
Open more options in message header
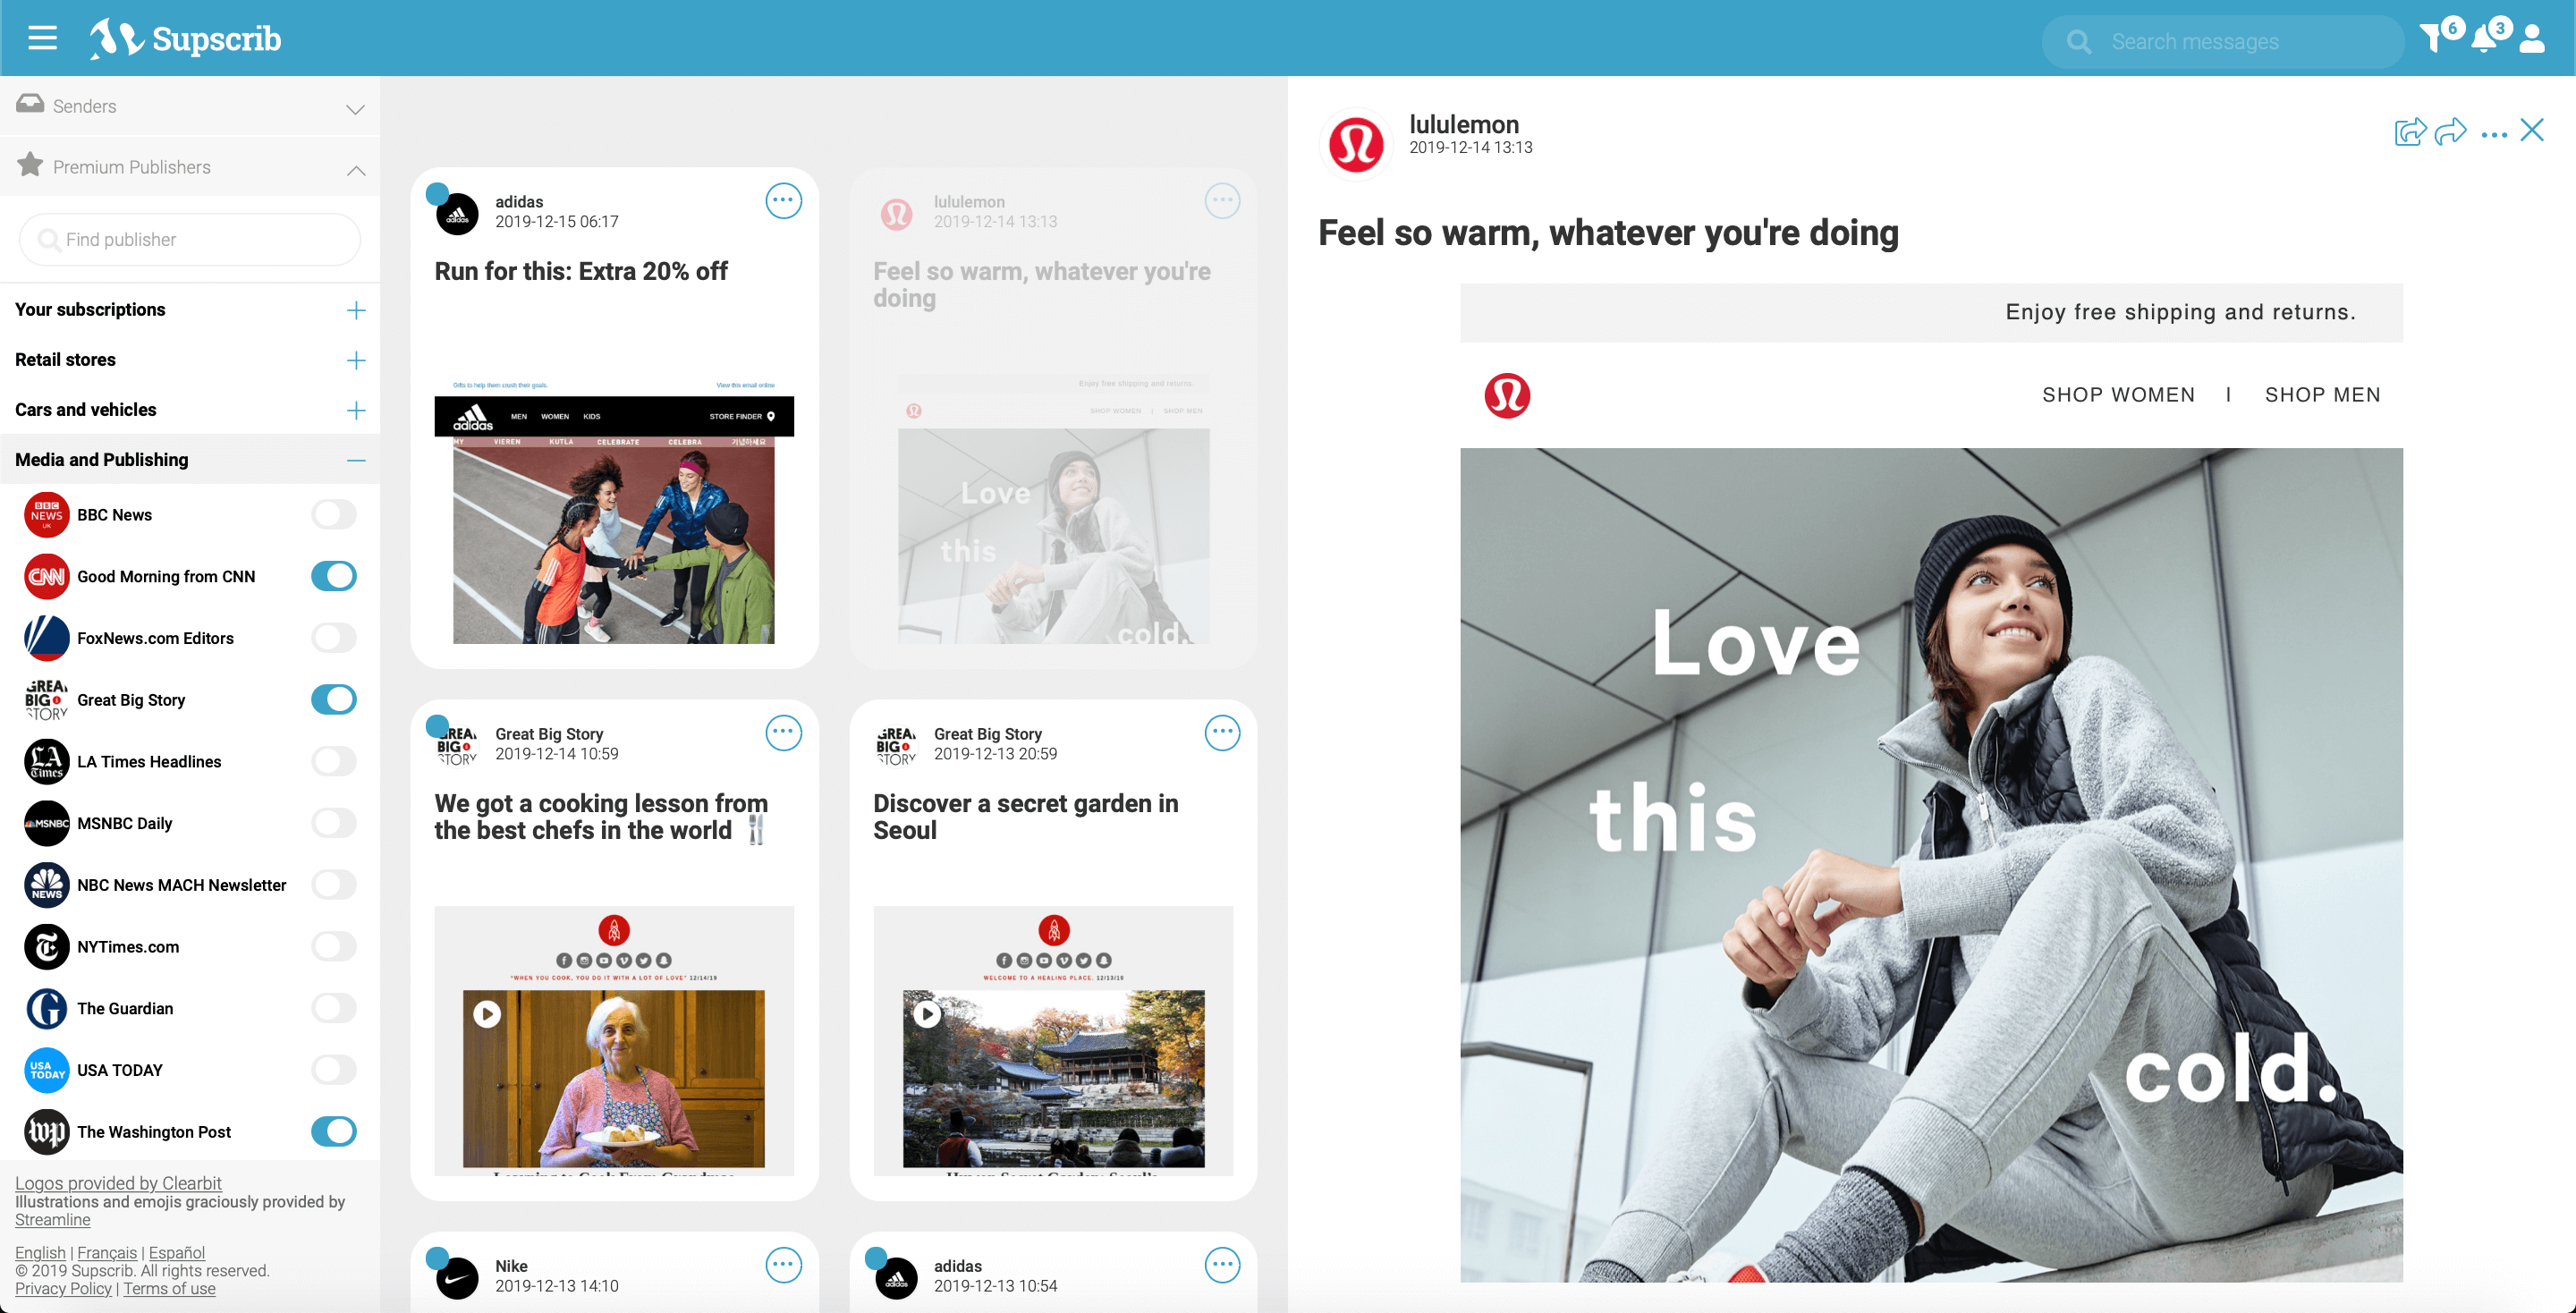(2493, 134)
